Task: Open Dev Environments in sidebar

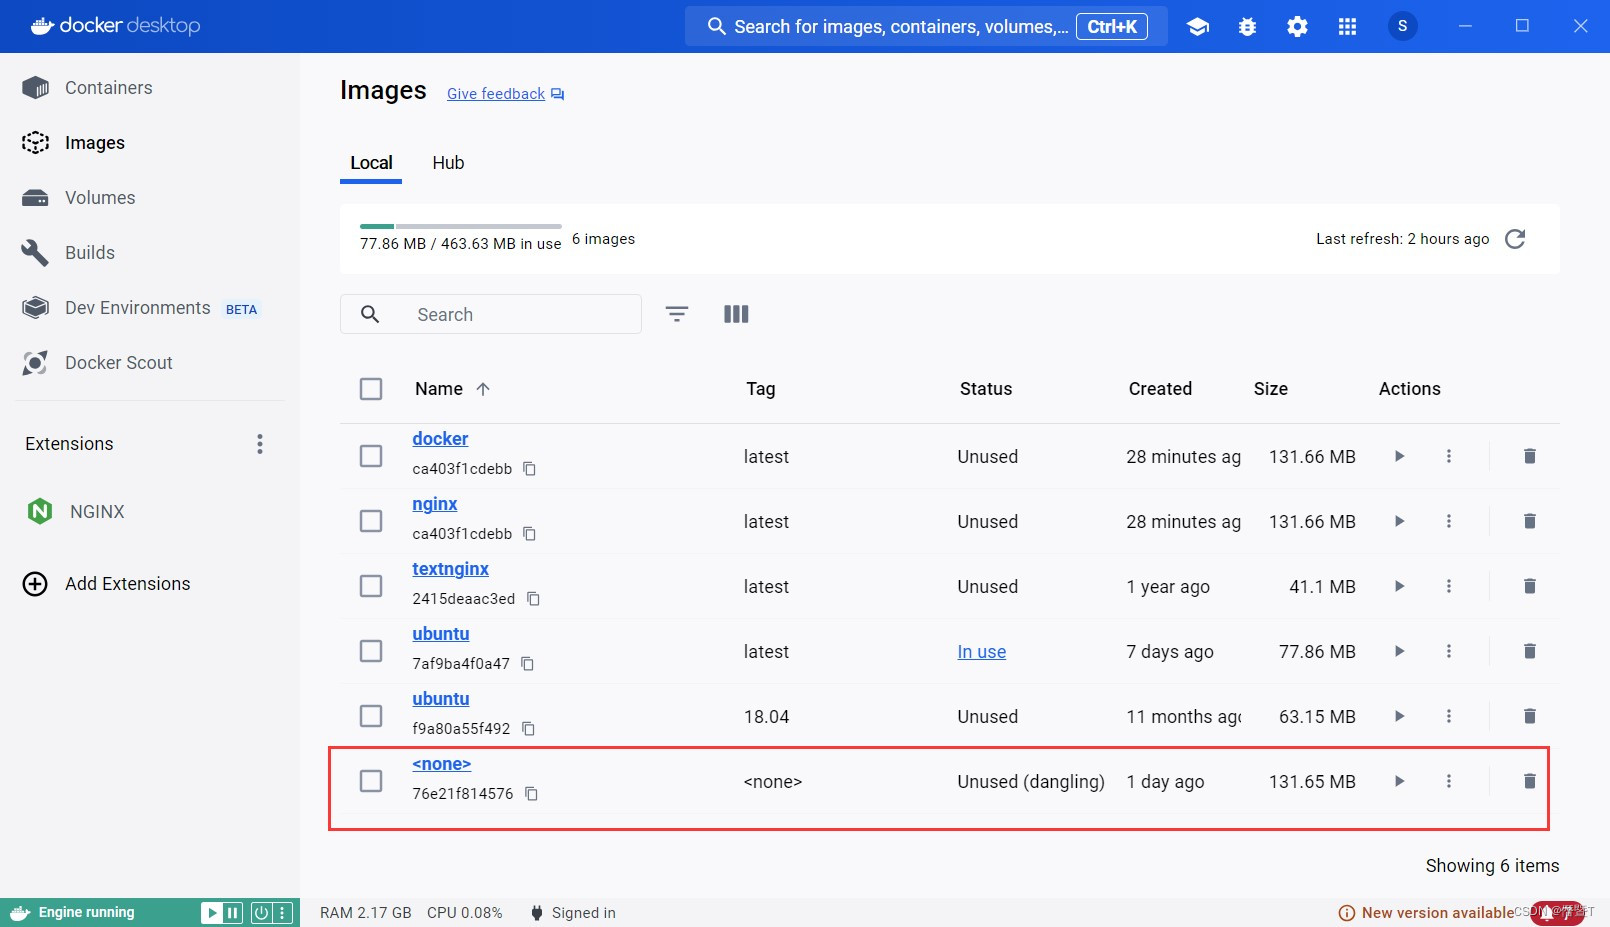Action: click(x=138, y=308)
